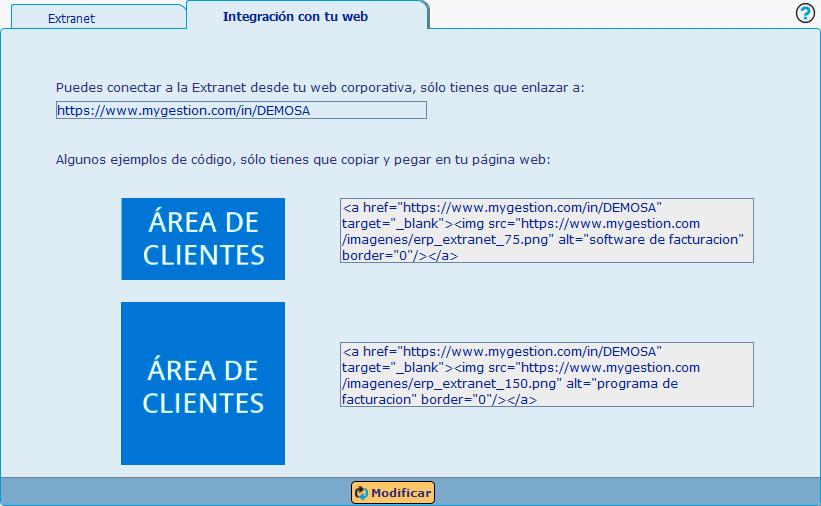
Task: Select the erp_extranet_75.png code textarea
Action: coord(547,230)
